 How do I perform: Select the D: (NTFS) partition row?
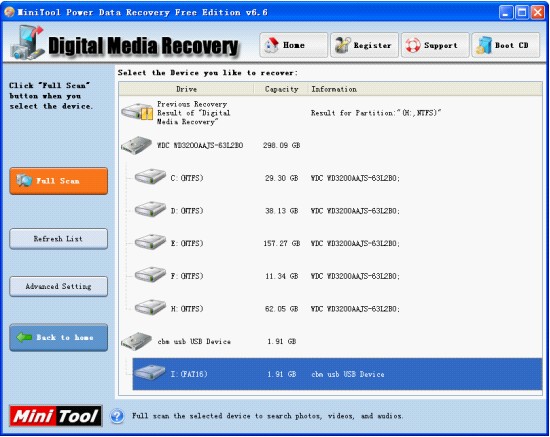pyautogui.click(x=337, y=211)
